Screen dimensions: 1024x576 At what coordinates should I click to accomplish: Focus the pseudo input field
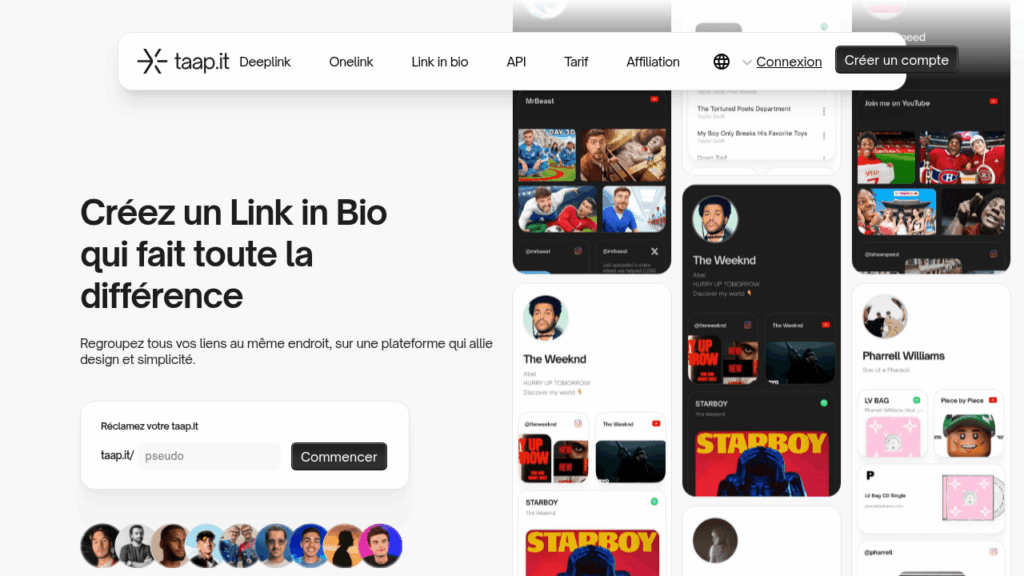(209, 456)
